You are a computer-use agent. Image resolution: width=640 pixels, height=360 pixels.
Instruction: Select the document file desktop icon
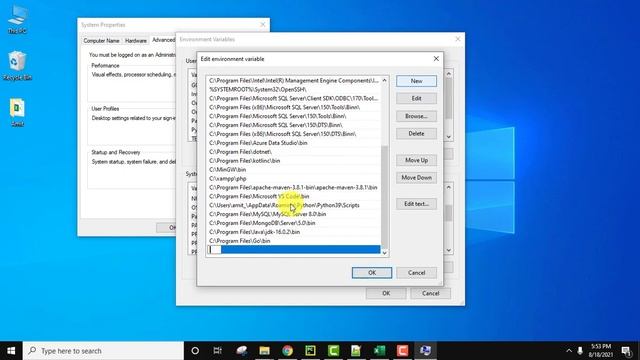(17, 113)
